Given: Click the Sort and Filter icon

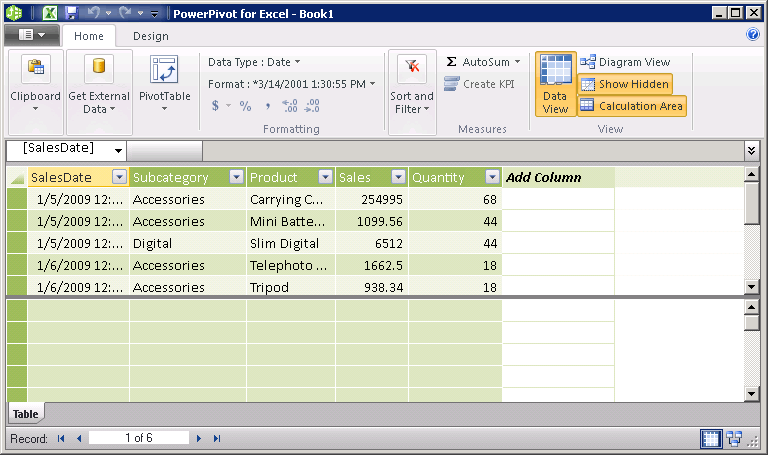Looking at the screenshot, I should [x=412, y=68].
